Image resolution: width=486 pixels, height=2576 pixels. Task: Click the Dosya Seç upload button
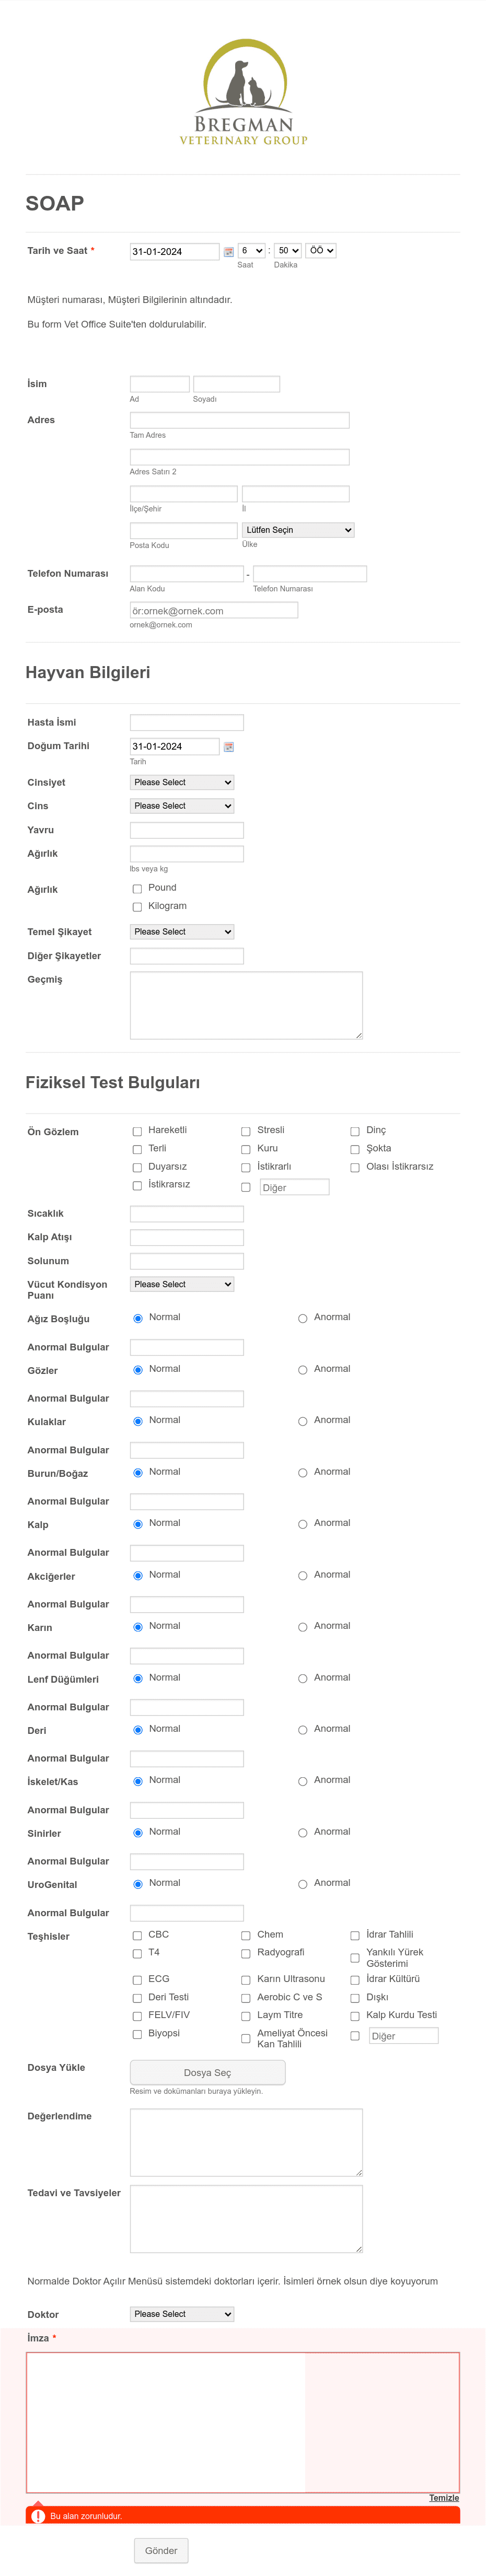pos(207,2073)
